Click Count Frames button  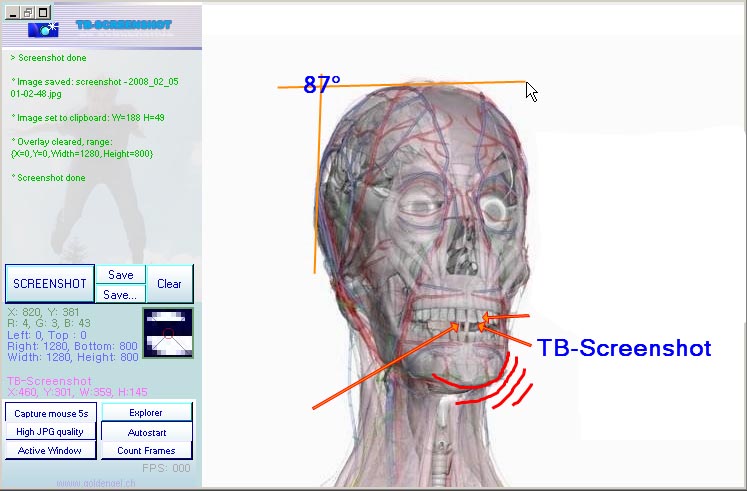click(x=146, y=451)
